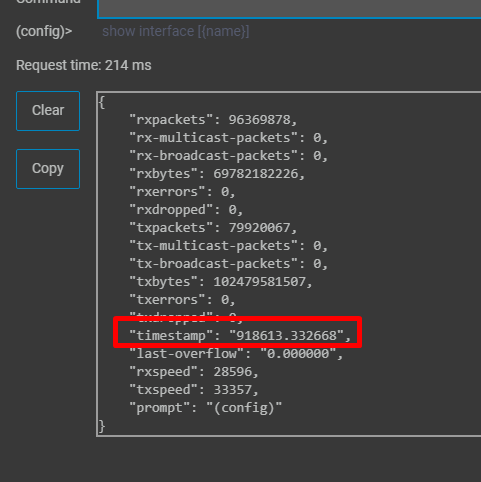Select the "rxspeed": 28596 line
The height and width of the screenshot is (482, 481).
pyautogui.click(x=194, y=372)
